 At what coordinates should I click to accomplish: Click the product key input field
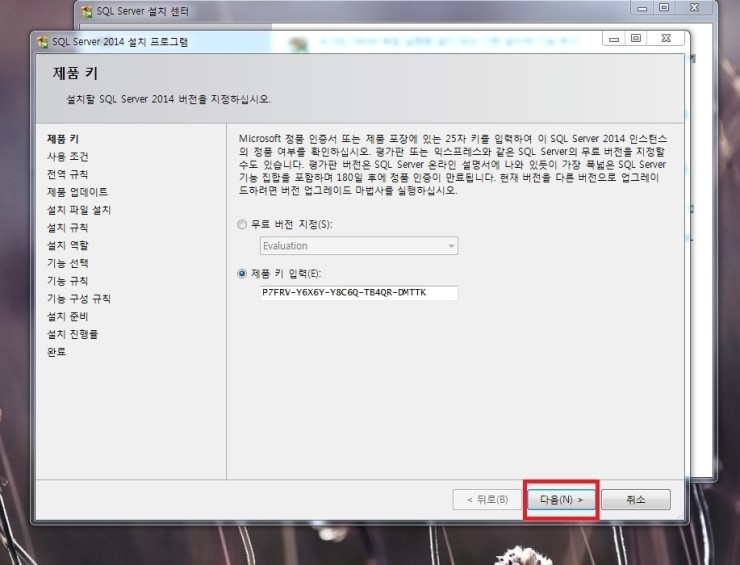(359, 293)
